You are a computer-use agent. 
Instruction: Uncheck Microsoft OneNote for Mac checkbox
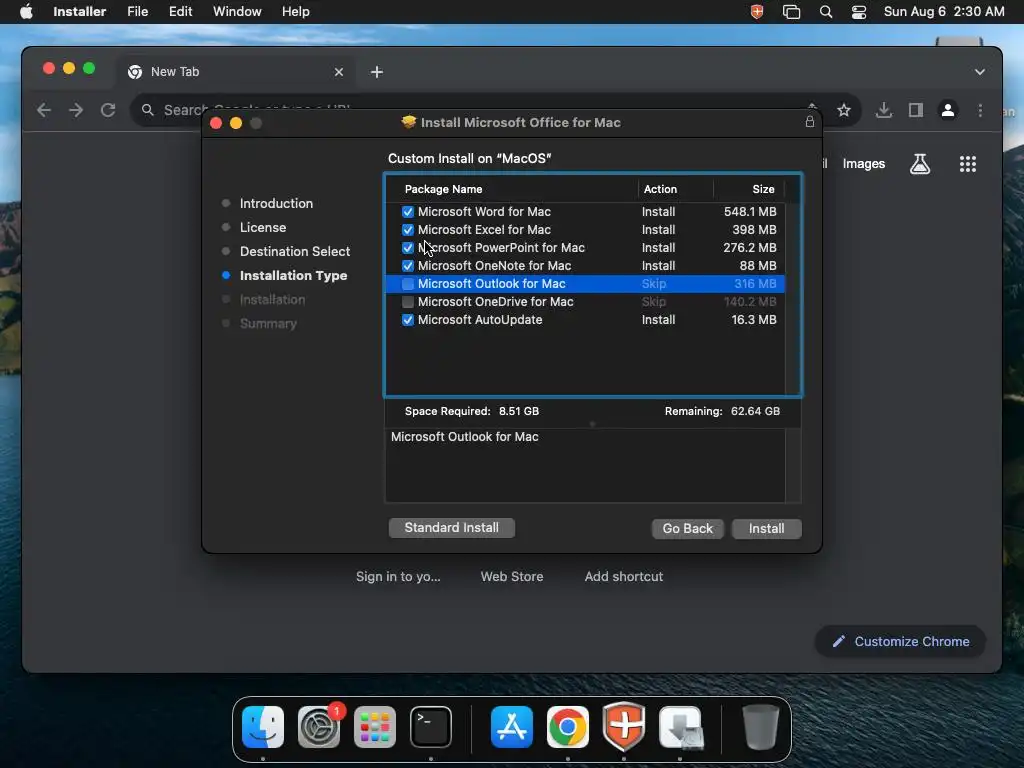[x=408, y=266]
